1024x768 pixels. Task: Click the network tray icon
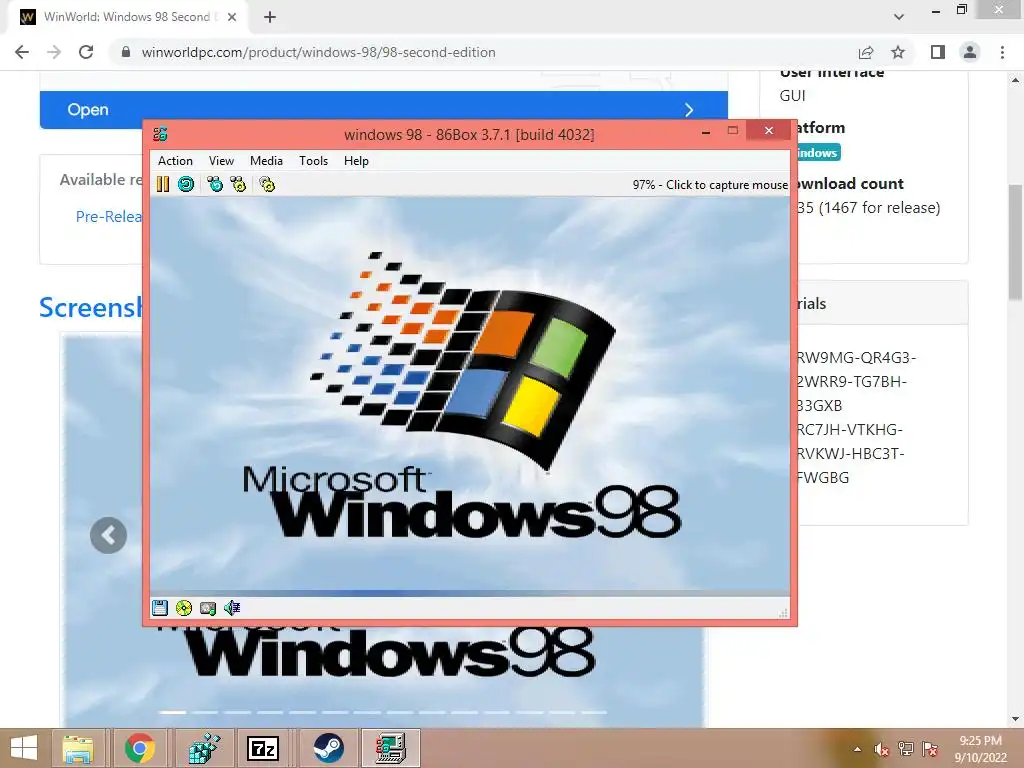click(906, 749)
